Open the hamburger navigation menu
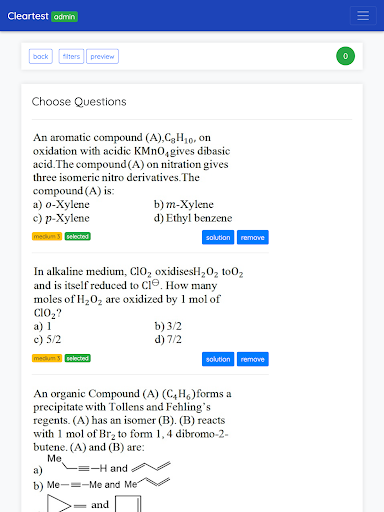384x512 pixels. click(x=363, y=16)
